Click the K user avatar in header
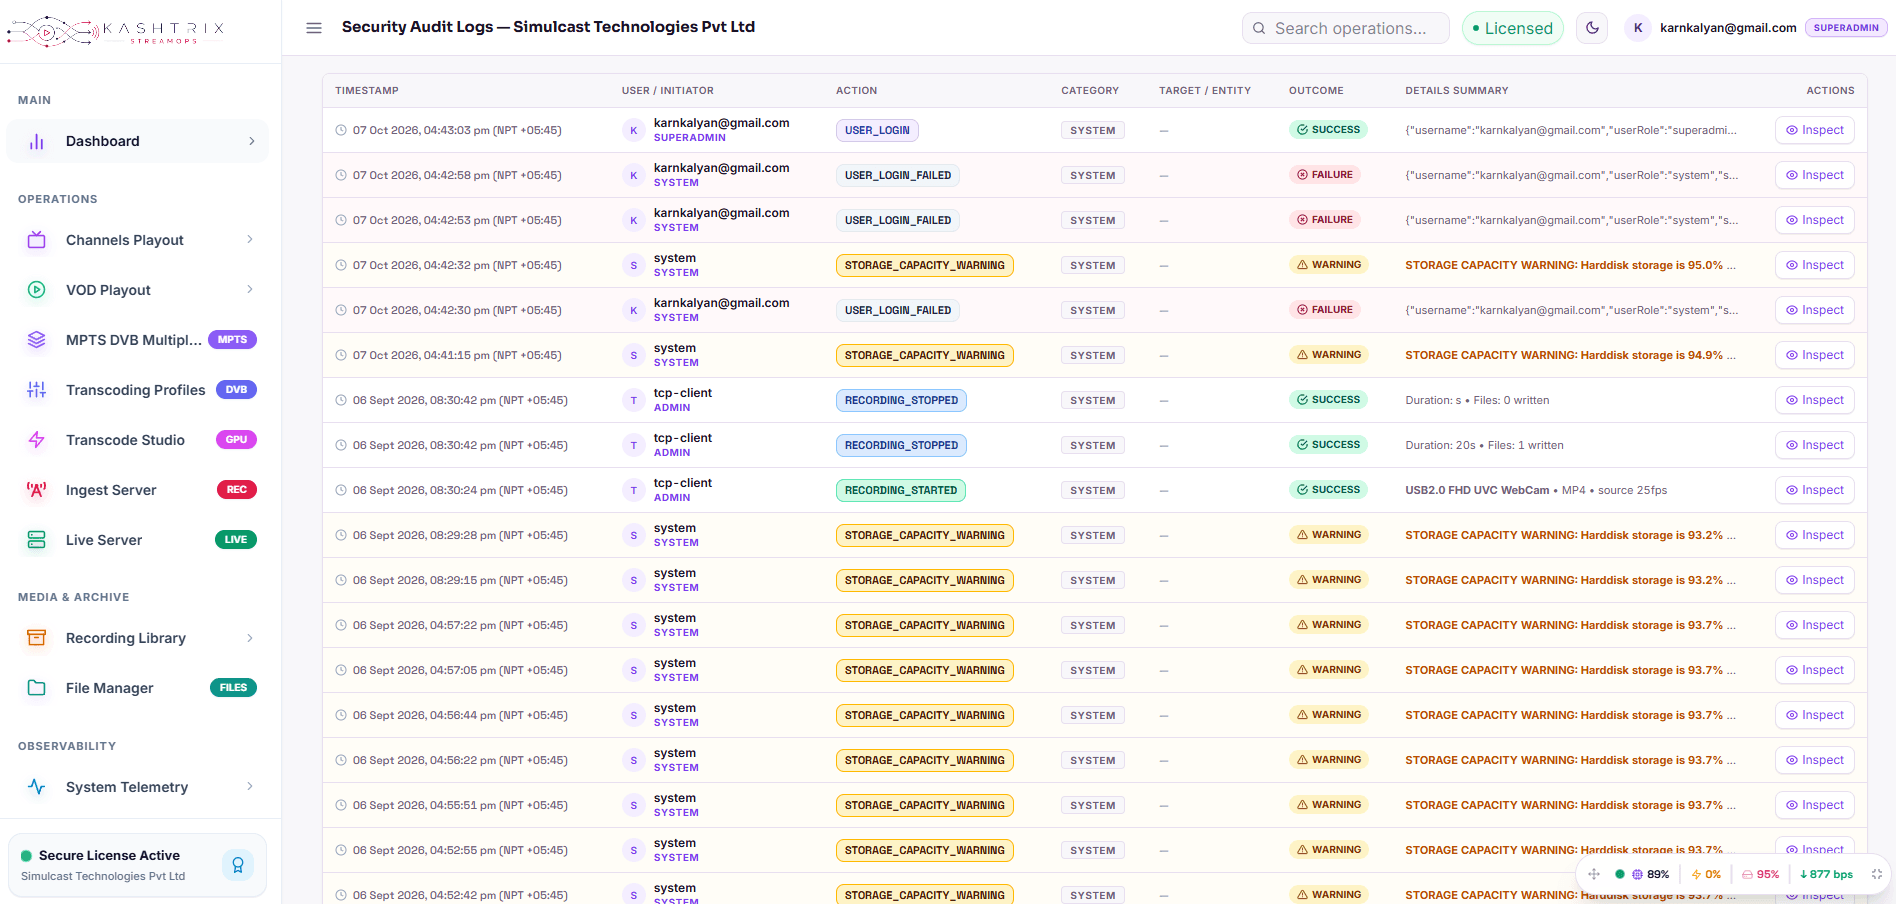Viewport: 1896px width, 904px height. (x=1638, y=28)
